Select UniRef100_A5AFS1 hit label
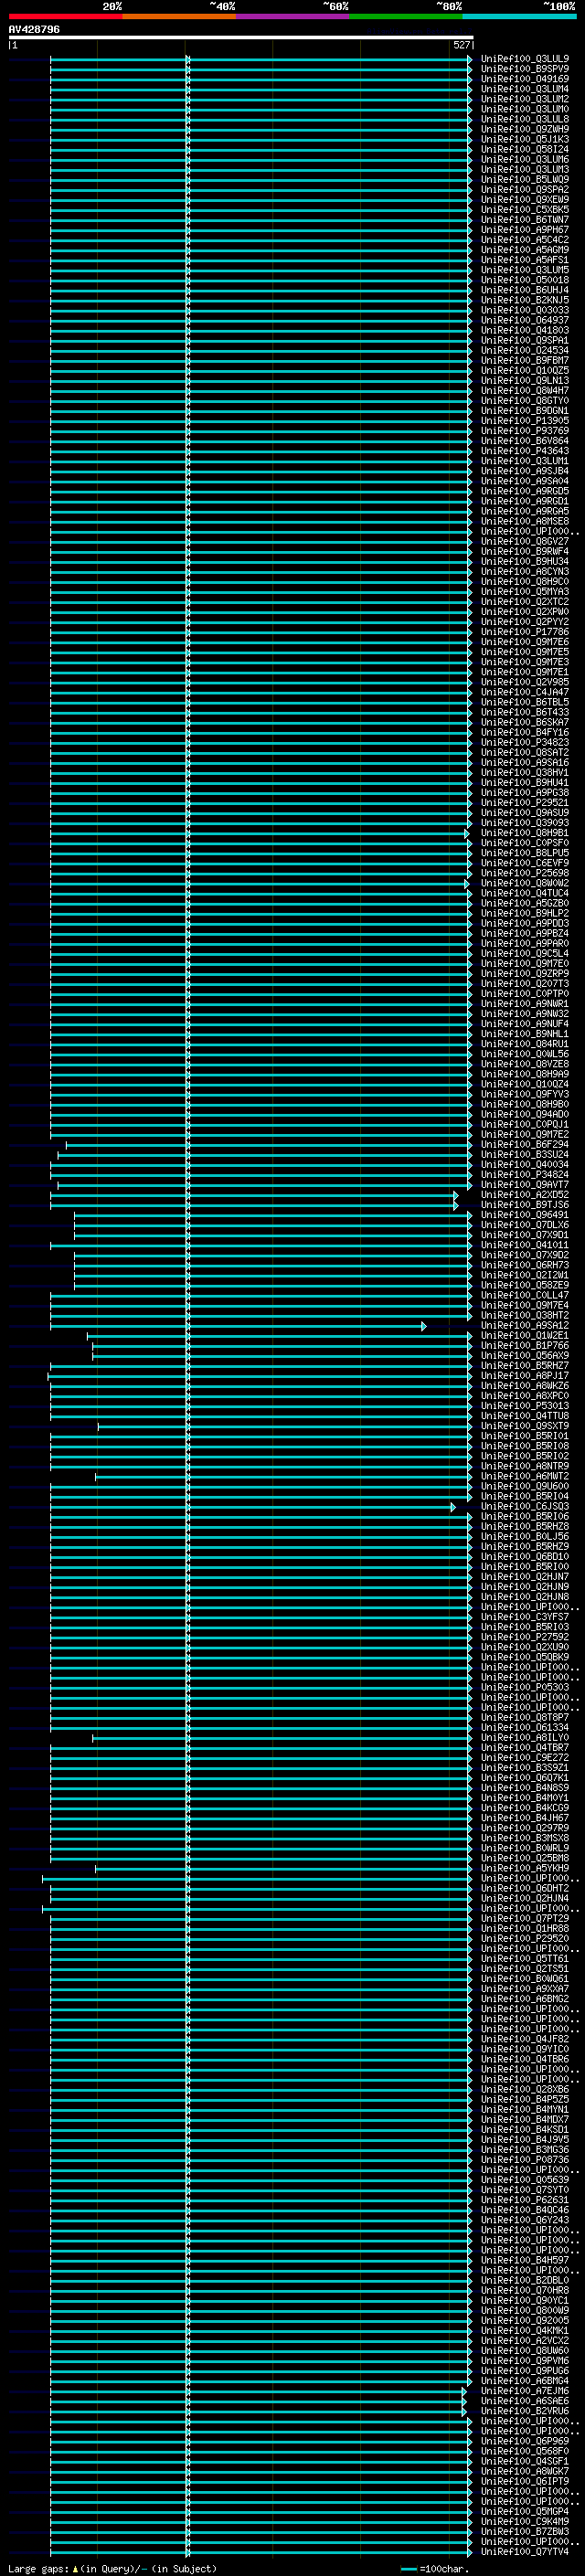This screenshot has height=2576, width=585. (525, 260)
